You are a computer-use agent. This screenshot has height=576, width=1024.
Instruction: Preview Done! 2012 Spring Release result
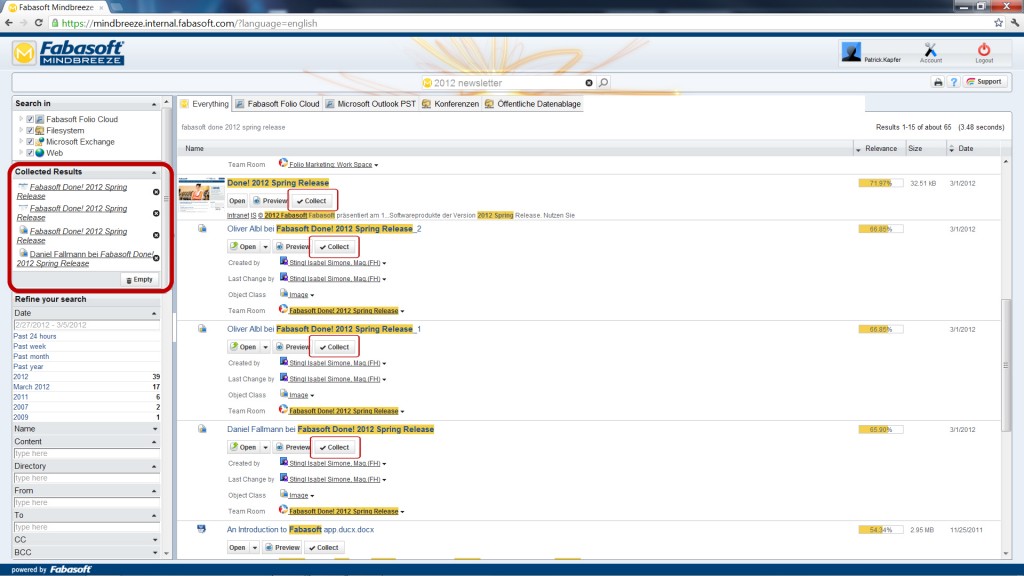270,201
